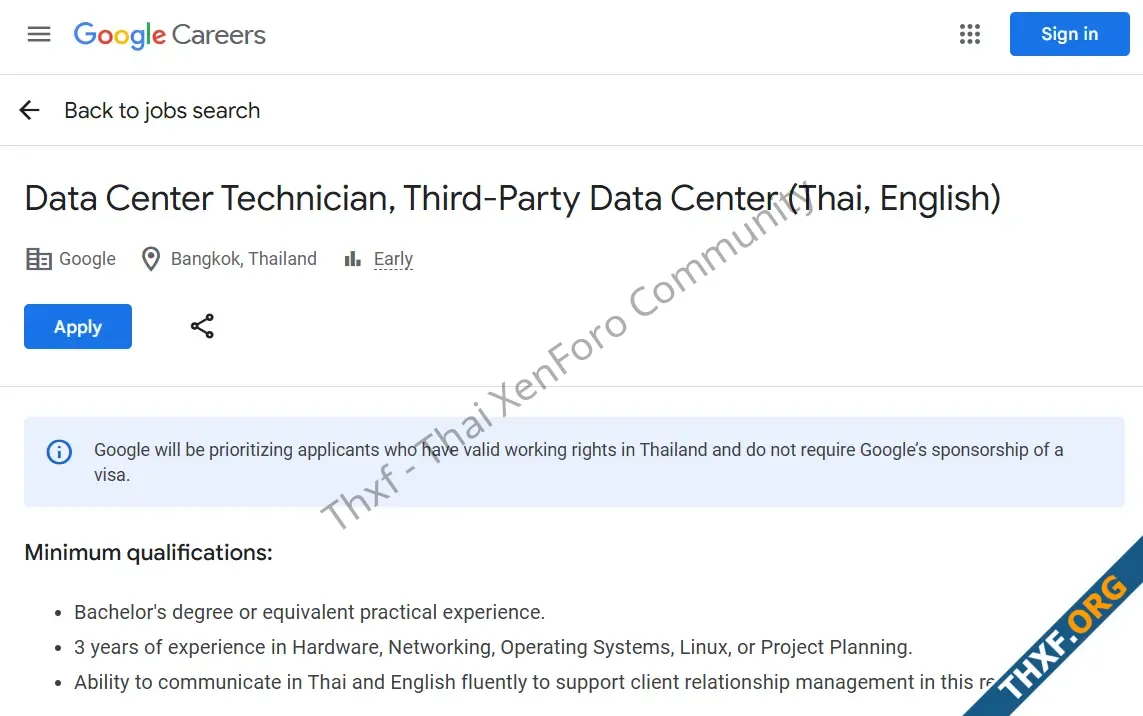Image resolution: width=1143 pixels, height=716 pixels.
Task: Click the info icon in notice banner
Action: [59, 452]
